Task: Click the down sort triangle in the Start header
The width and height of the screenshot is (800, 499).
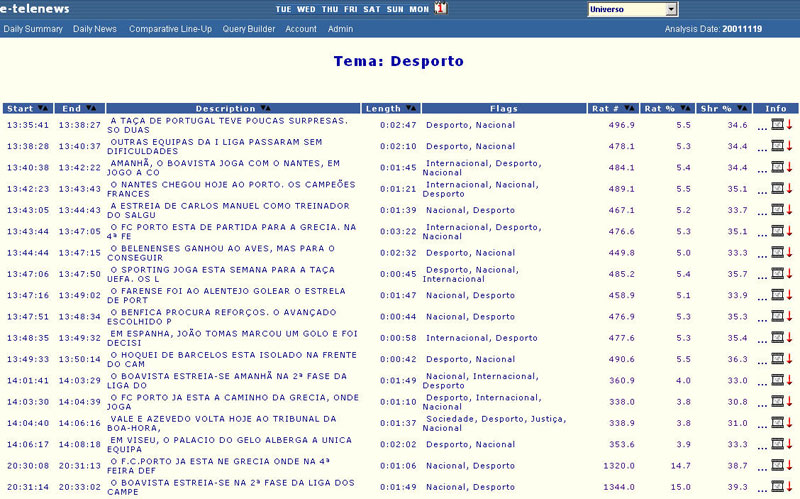Action: [x=40, y=108]
